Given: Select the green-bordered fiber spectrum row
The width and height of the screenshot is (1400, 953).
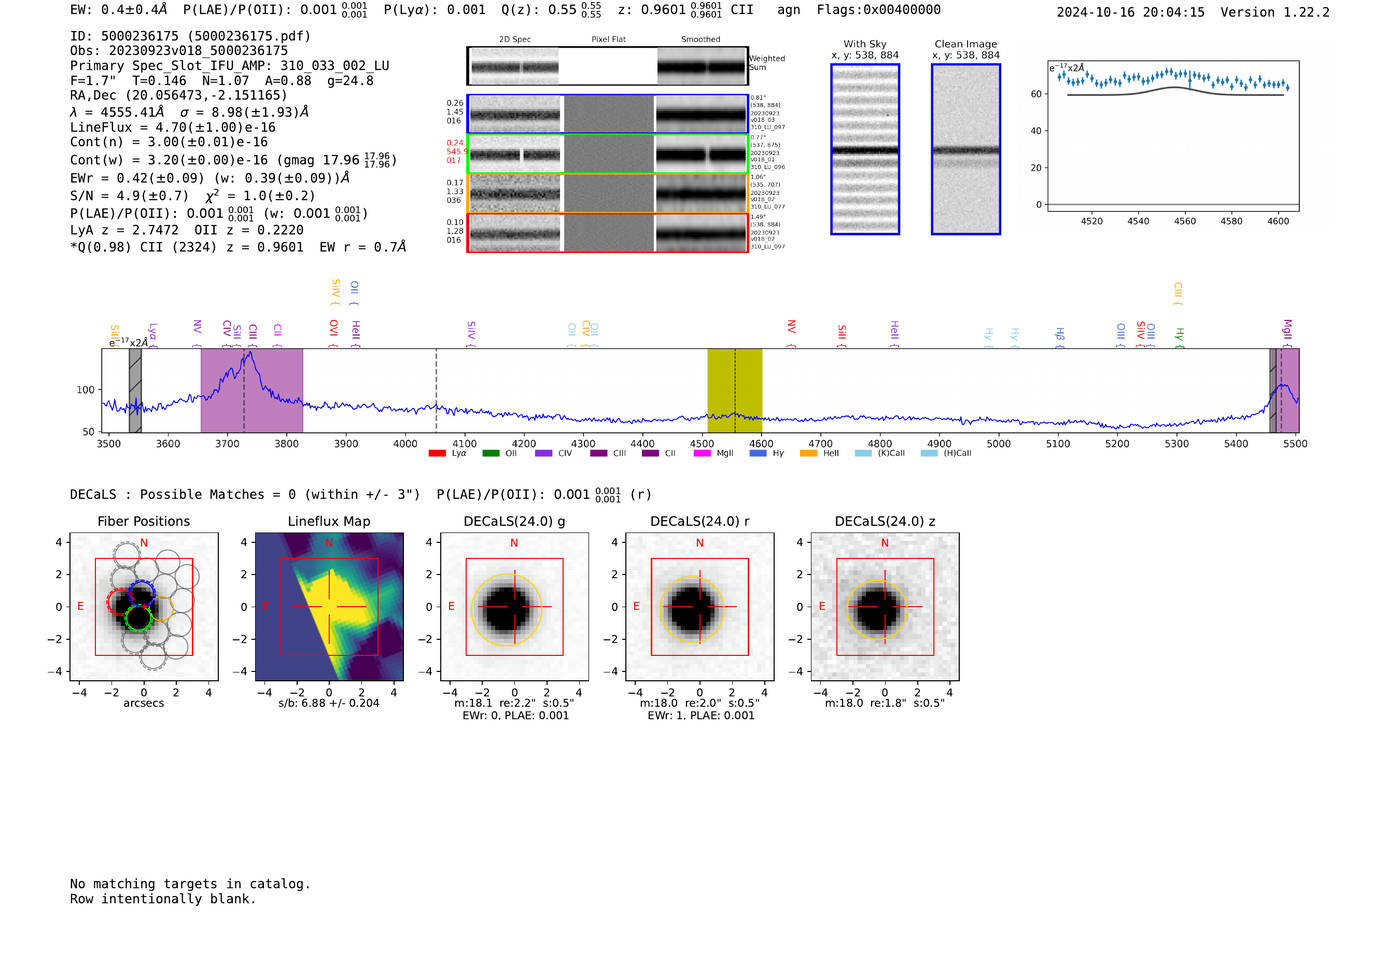Looking at the screenshot, I should click(x=607, y=154).
